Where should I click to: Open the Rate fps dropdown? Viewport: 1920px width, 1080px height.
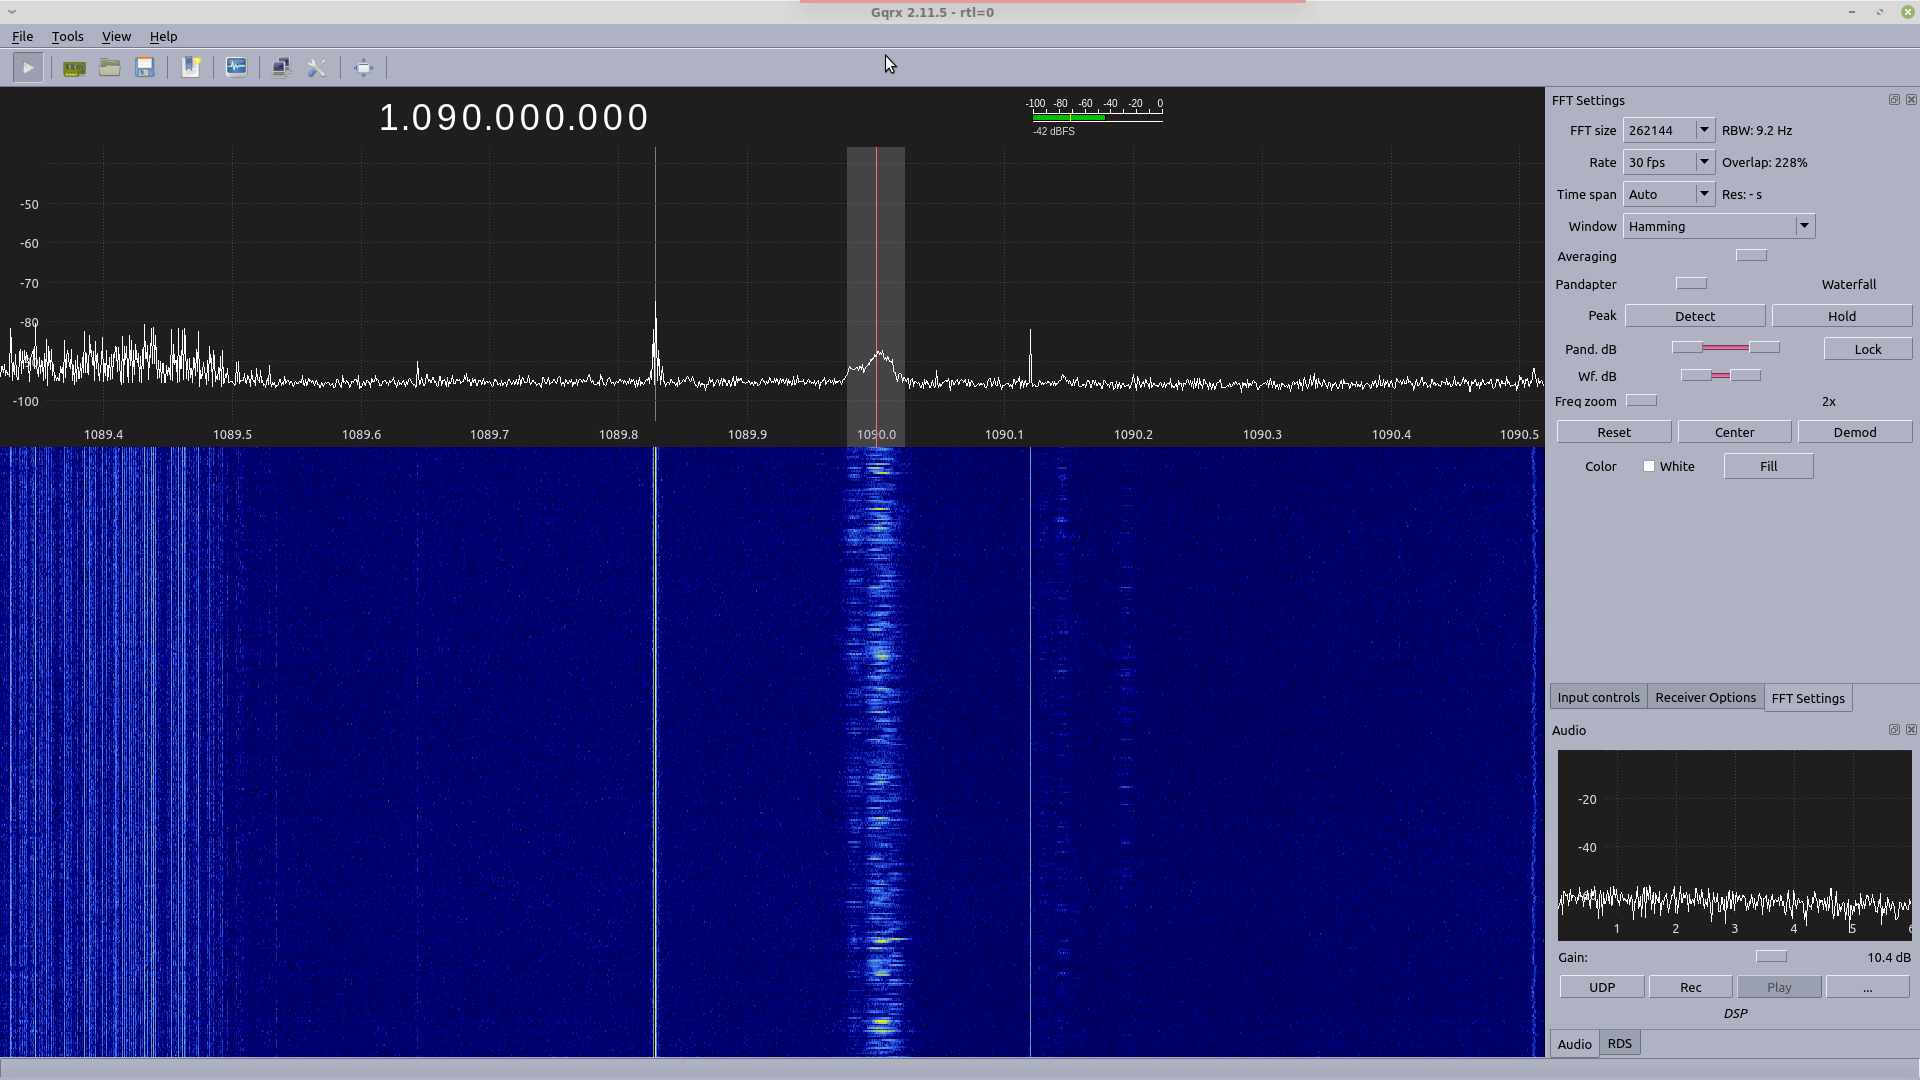coord(1703,163)
